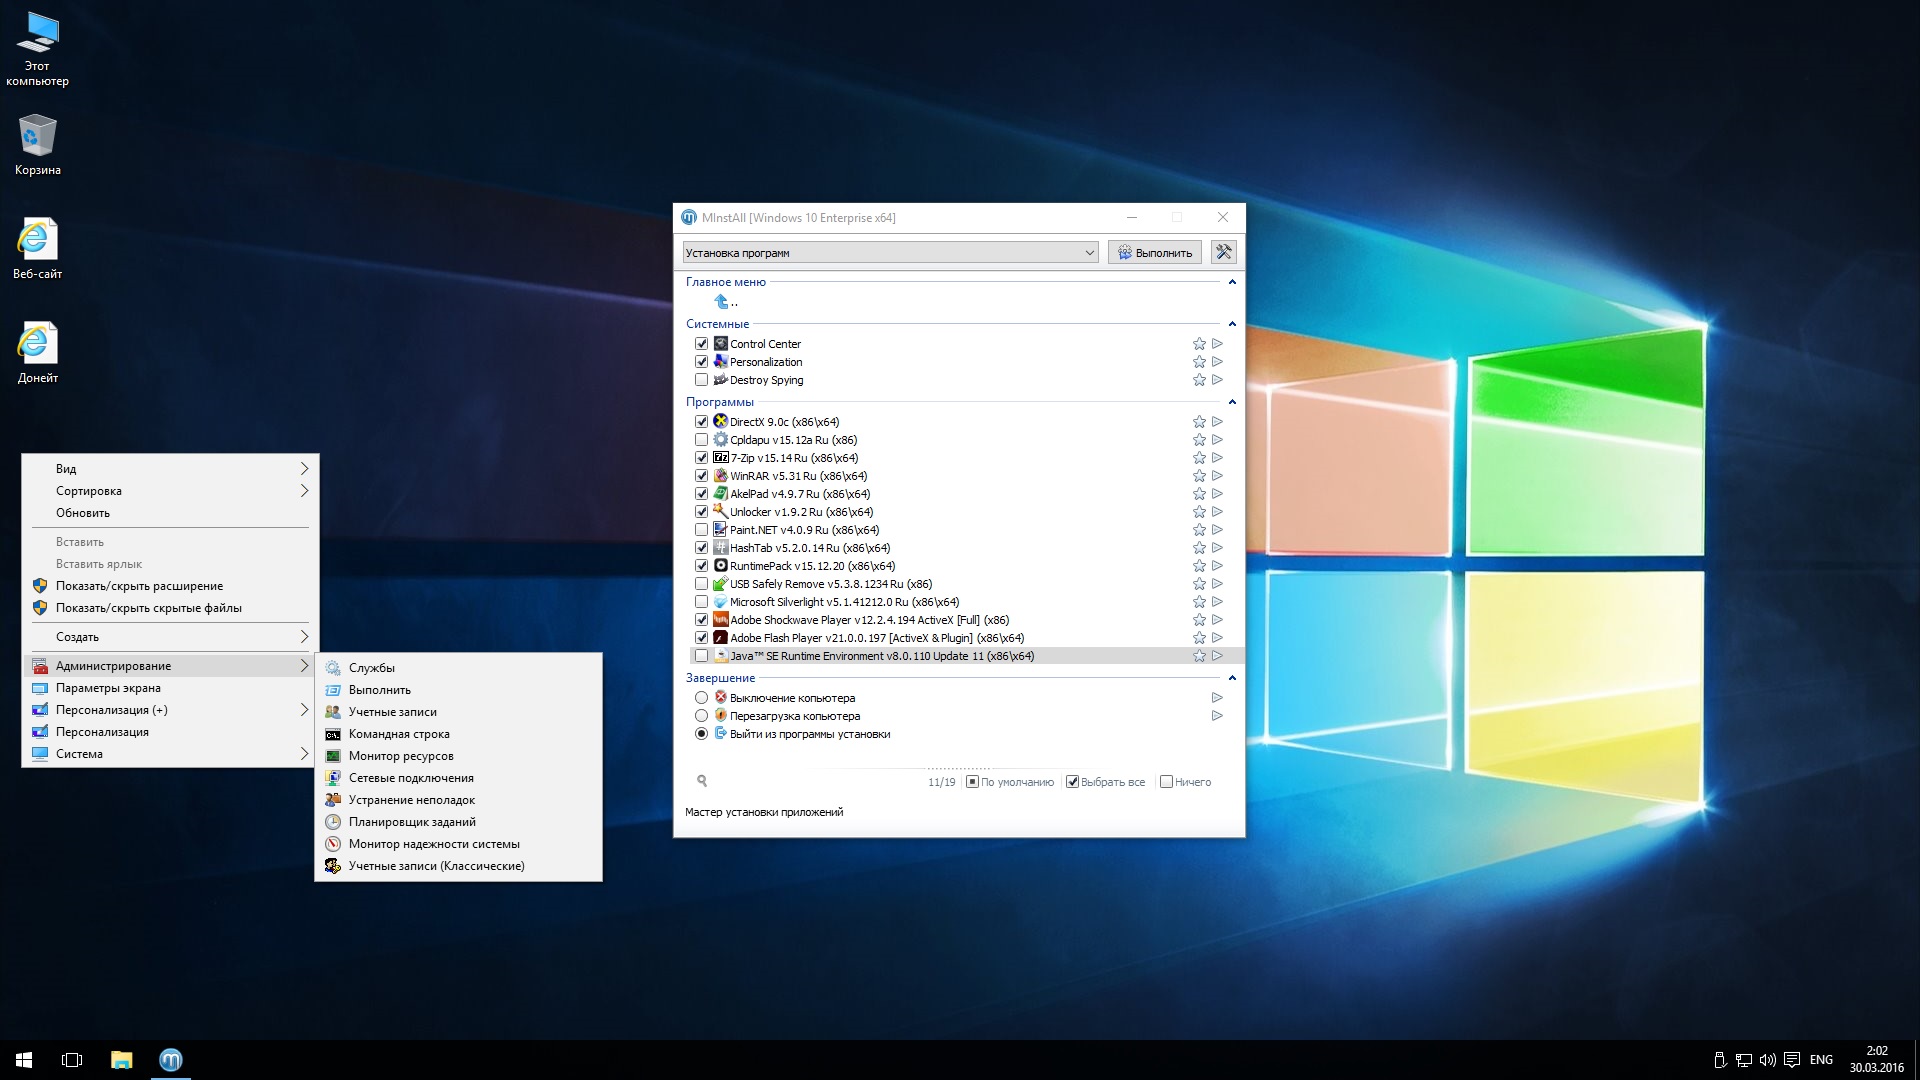The image size is (1920, 1080).
Task: Choose Показать/скрыть расширение menu item
Action: click(x=170, y=586)
